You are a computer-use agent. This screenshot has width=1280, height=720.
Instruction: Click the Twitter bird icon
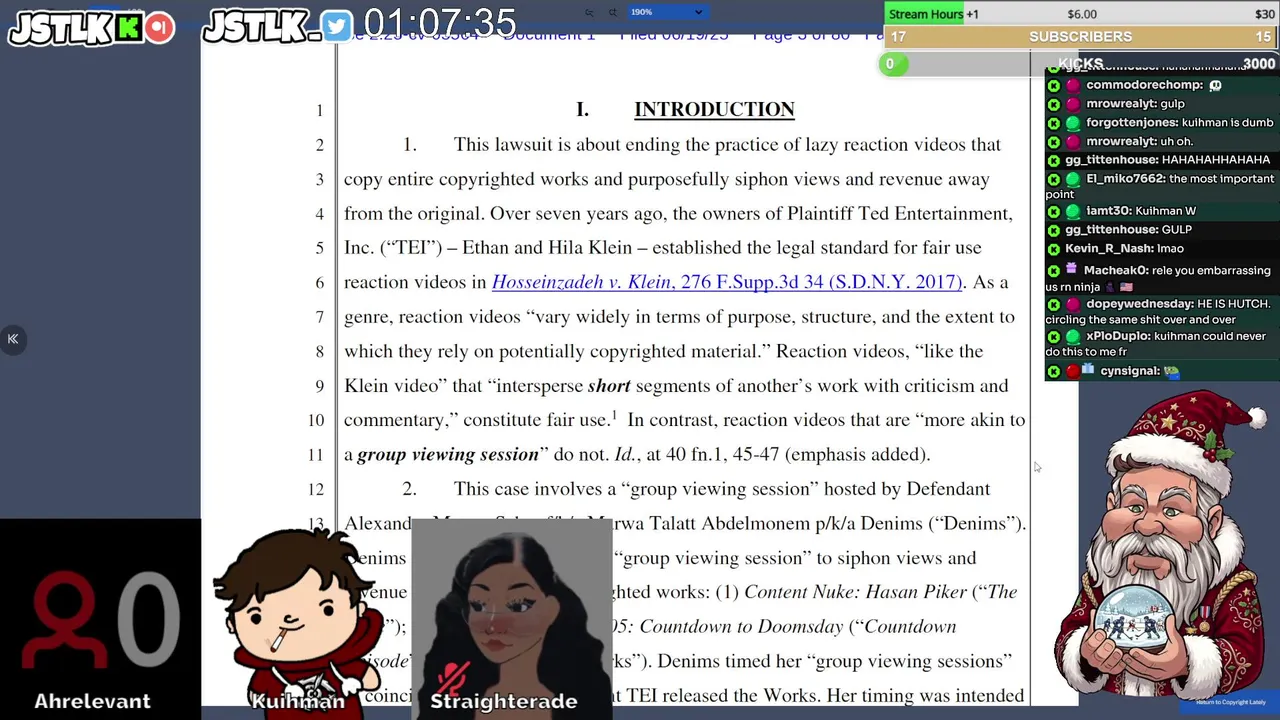tap(337, 28)
